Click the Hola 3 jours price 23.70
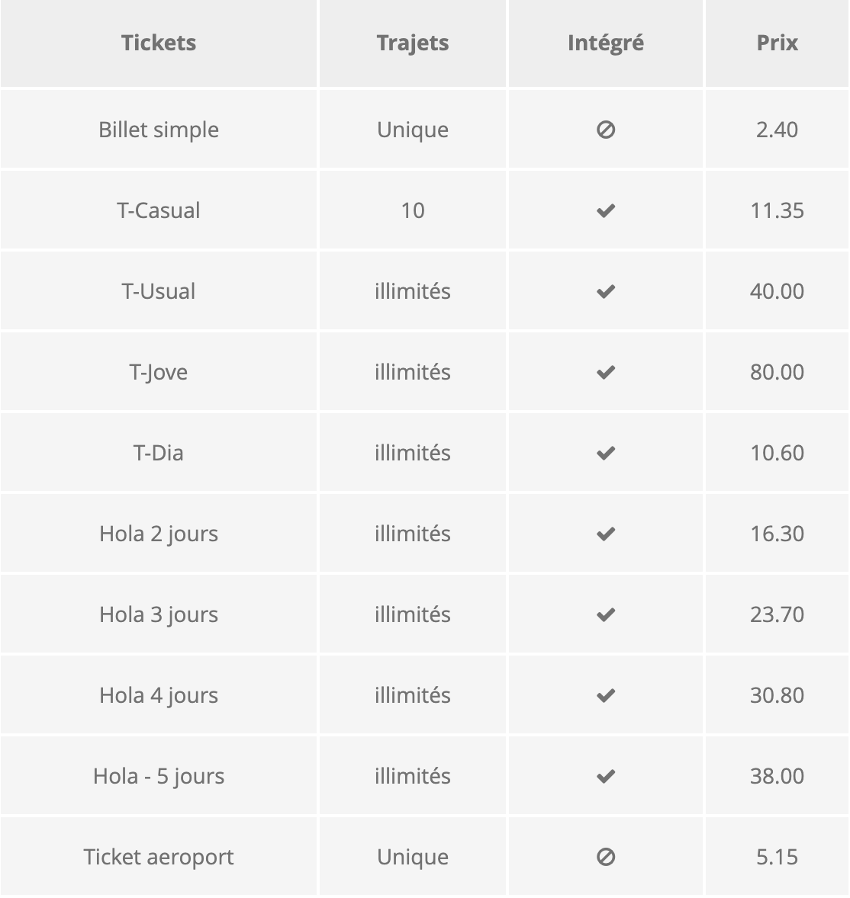This screenshot has height=898, width=850. [x=777, y=615]
